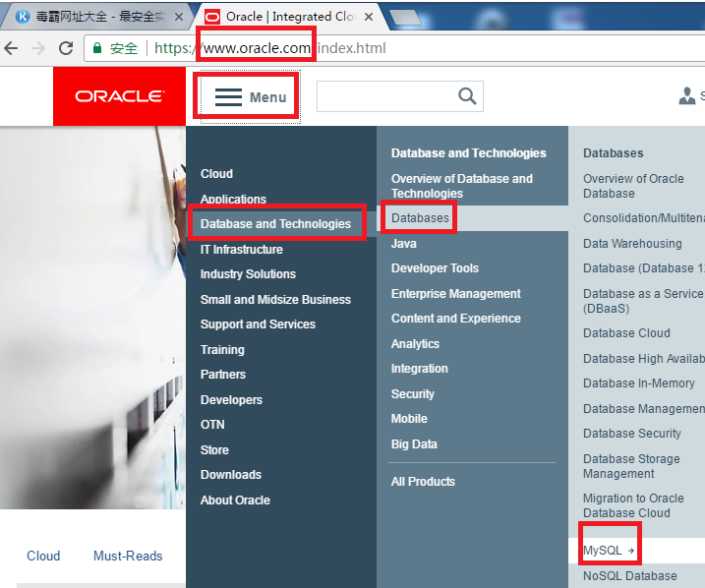Open Database as a Service (DBaaS) link

point(643,301)
